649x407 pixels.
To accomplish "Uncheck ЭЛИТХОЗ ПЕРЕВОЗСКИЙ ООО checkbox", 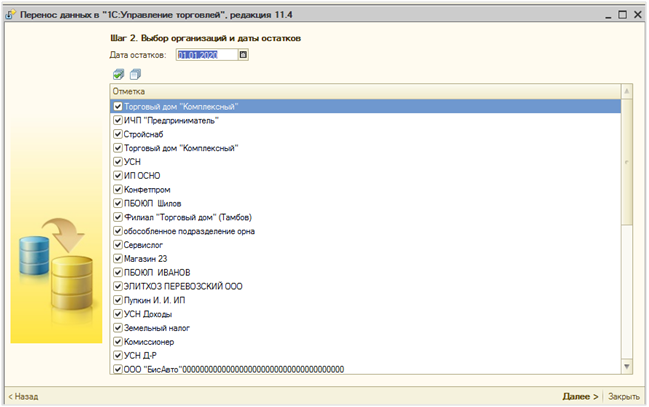I will click(118, 286).
